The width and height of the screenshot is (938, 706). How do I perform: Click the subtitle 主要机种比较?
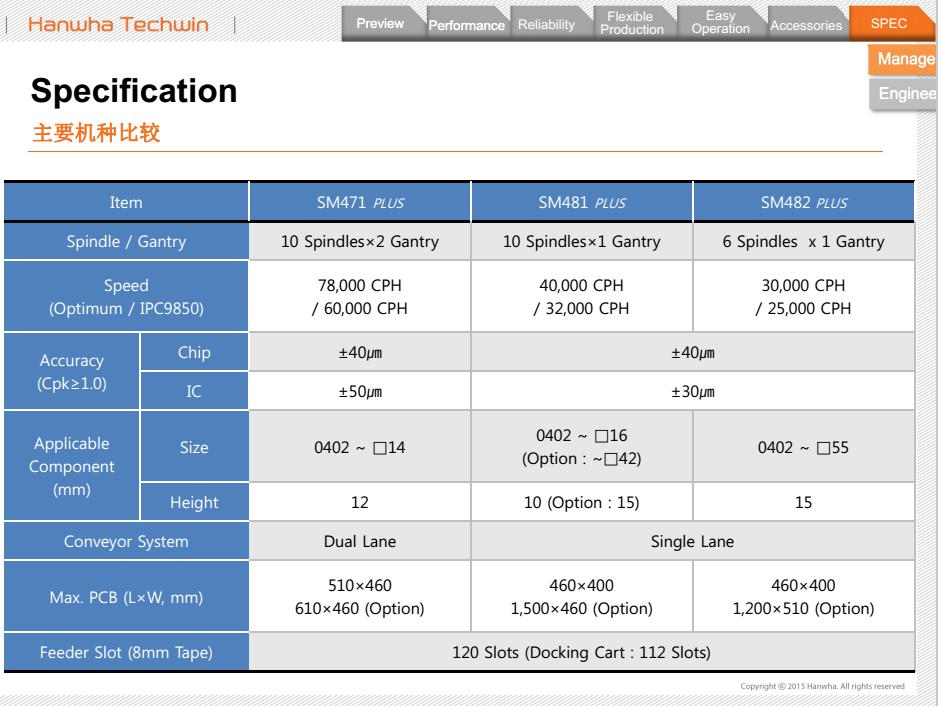click(x=96, y=133)
